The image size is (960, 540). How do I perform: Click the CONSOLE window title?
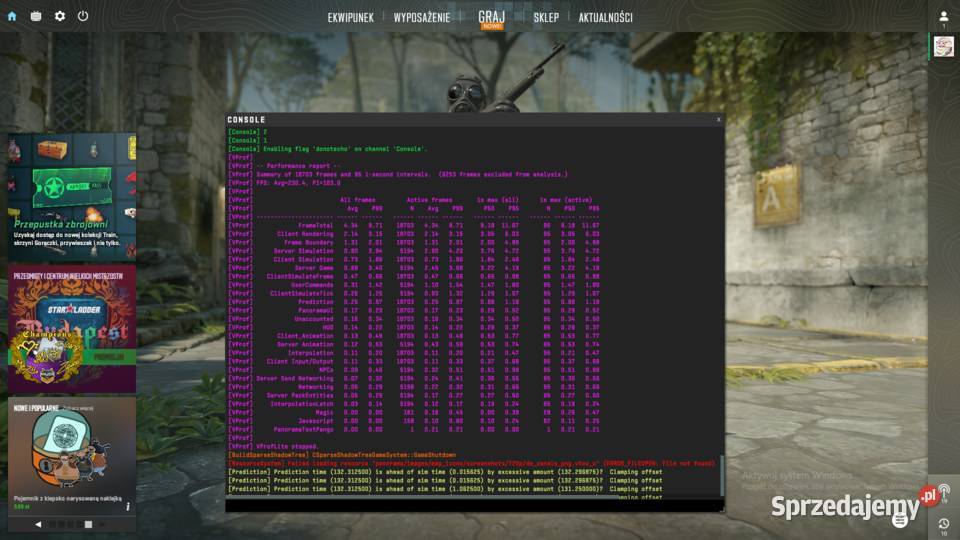pyautogui.click(x=246, y=120)
